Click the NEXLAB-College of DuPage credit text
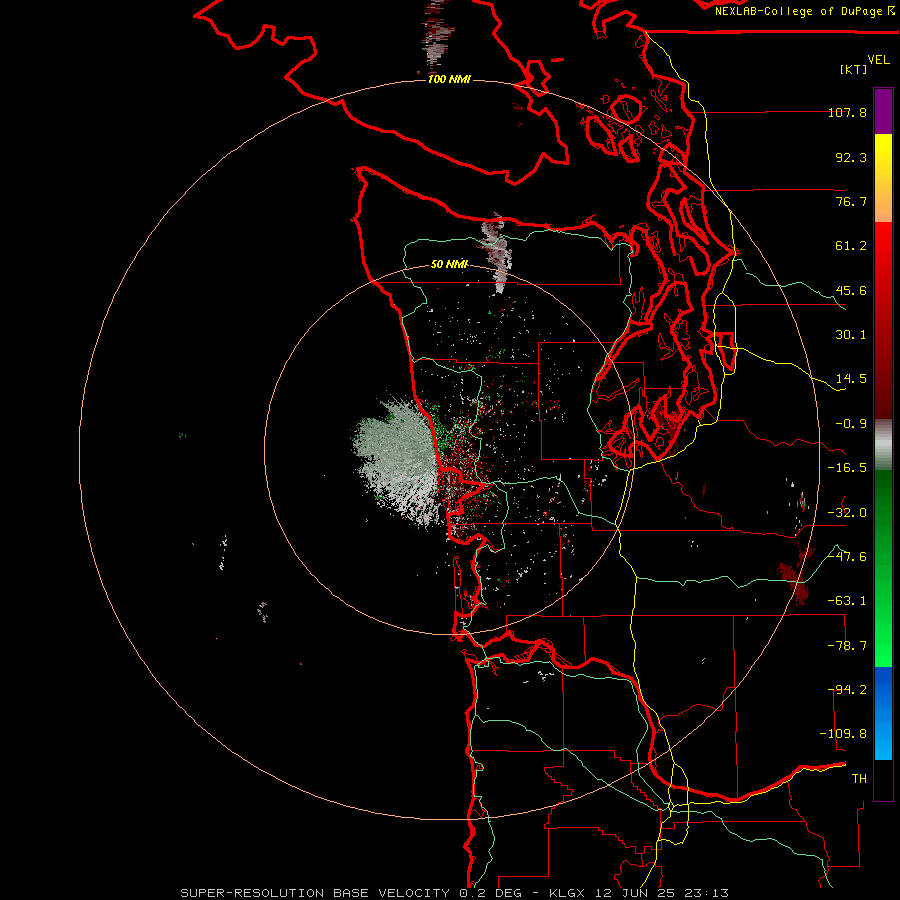 click(x=798, y=11)
